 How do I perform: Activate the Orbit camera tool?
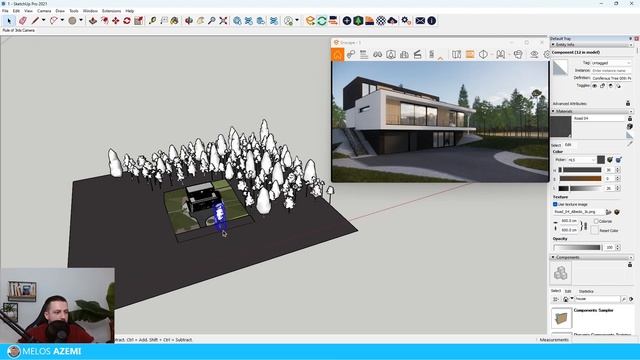coord(189,20)
